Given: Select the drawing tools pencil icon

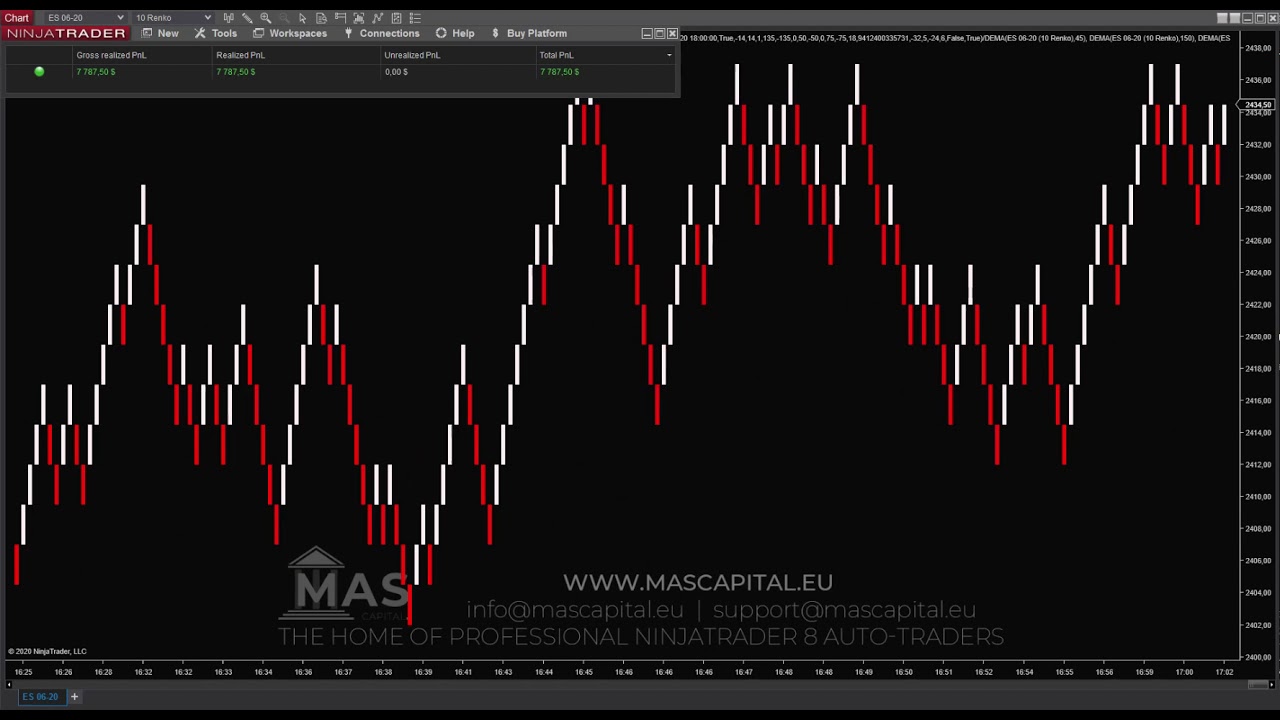Looking at the screenshot, I should pos(247,18).
